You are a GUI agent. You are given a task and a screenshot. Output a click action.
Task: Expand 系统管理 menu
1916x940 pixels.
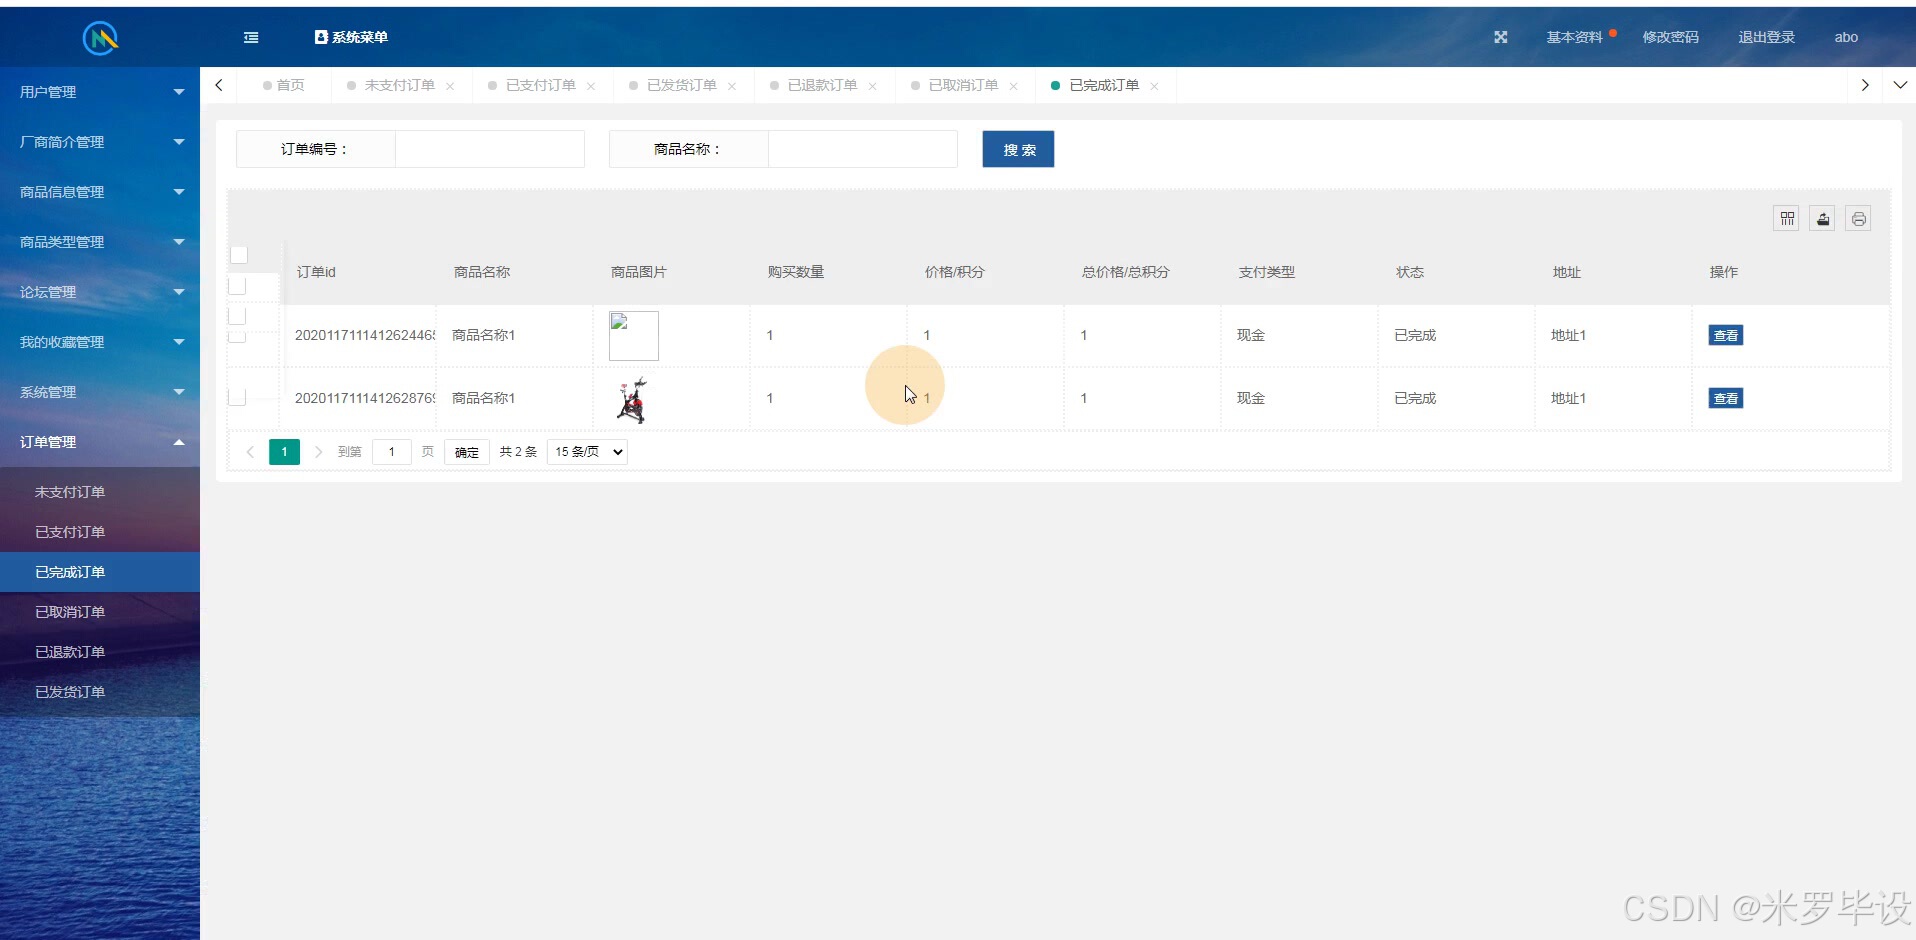(x=100, y=392)
